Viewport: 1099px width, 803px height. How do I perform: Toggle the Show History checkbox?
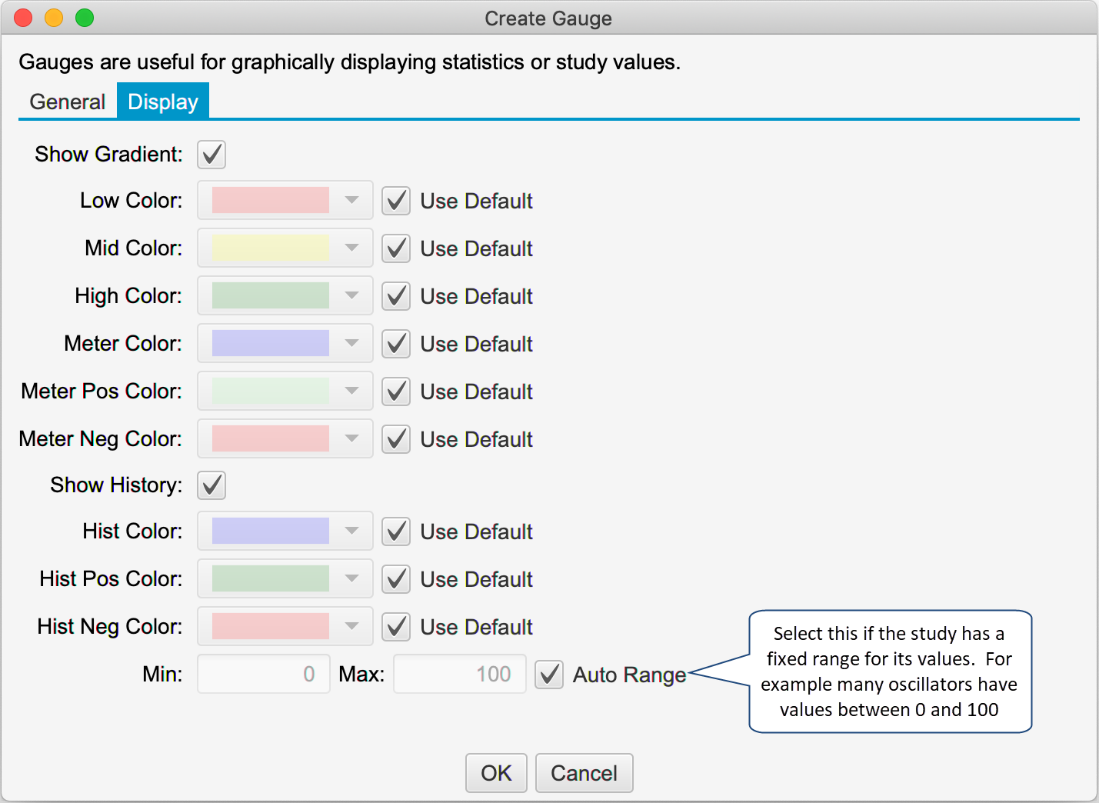click(212, 486)
